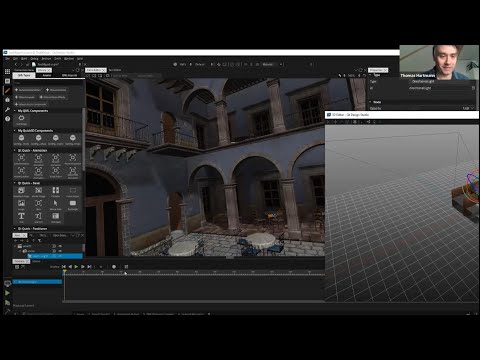Image resolution: width=480 pixels, height=360 pixels.
Task: Open the Tools menu
Action: tap(58, 59)
